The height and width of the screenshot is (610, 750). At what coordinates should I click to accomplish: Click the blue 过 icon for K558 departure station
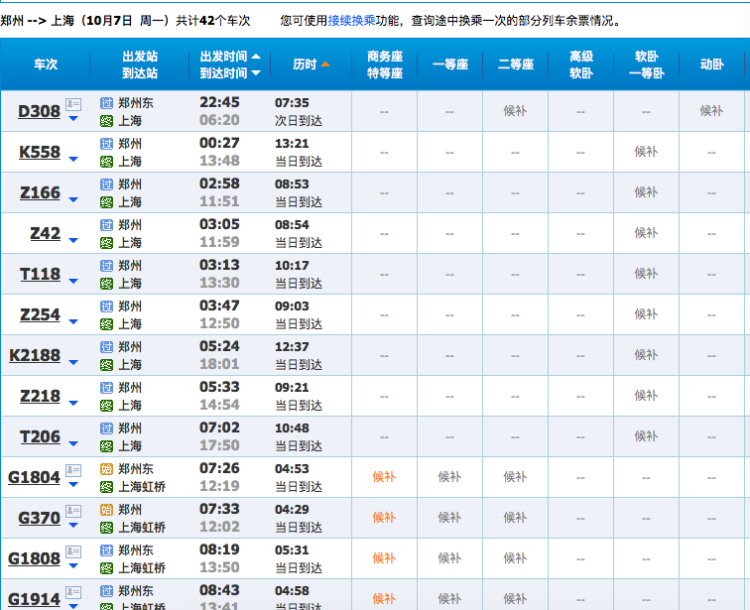click(107, 144)
